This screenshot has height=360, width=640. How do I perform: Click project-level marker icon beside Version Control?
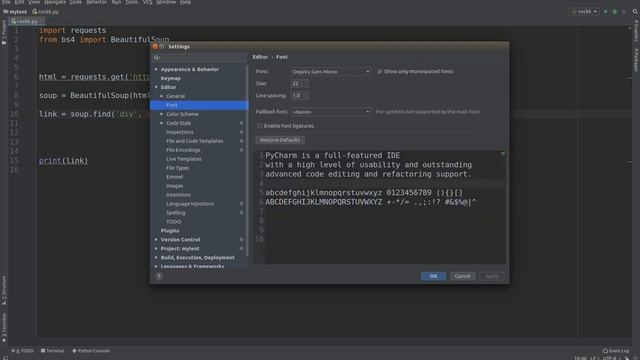[x=241, y=240]
